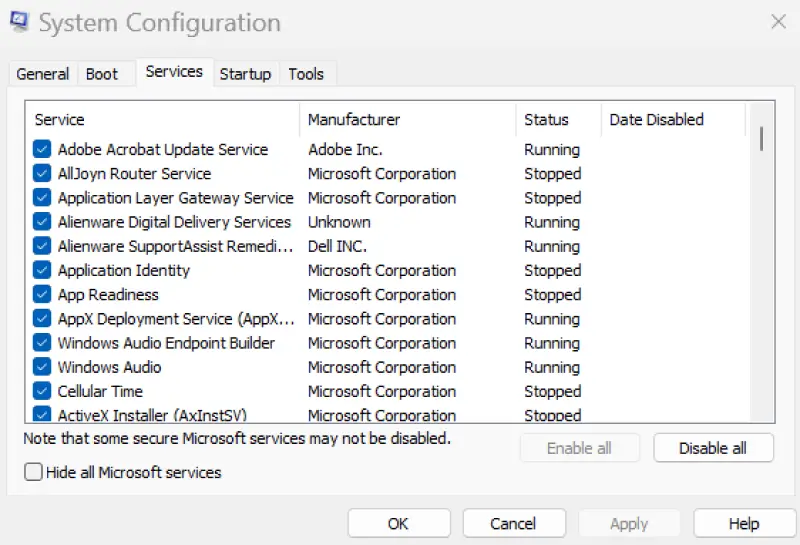Click the Unknown manufacturer cell
The height and width of the screenshot is (545, 800).
coord(339,222)
